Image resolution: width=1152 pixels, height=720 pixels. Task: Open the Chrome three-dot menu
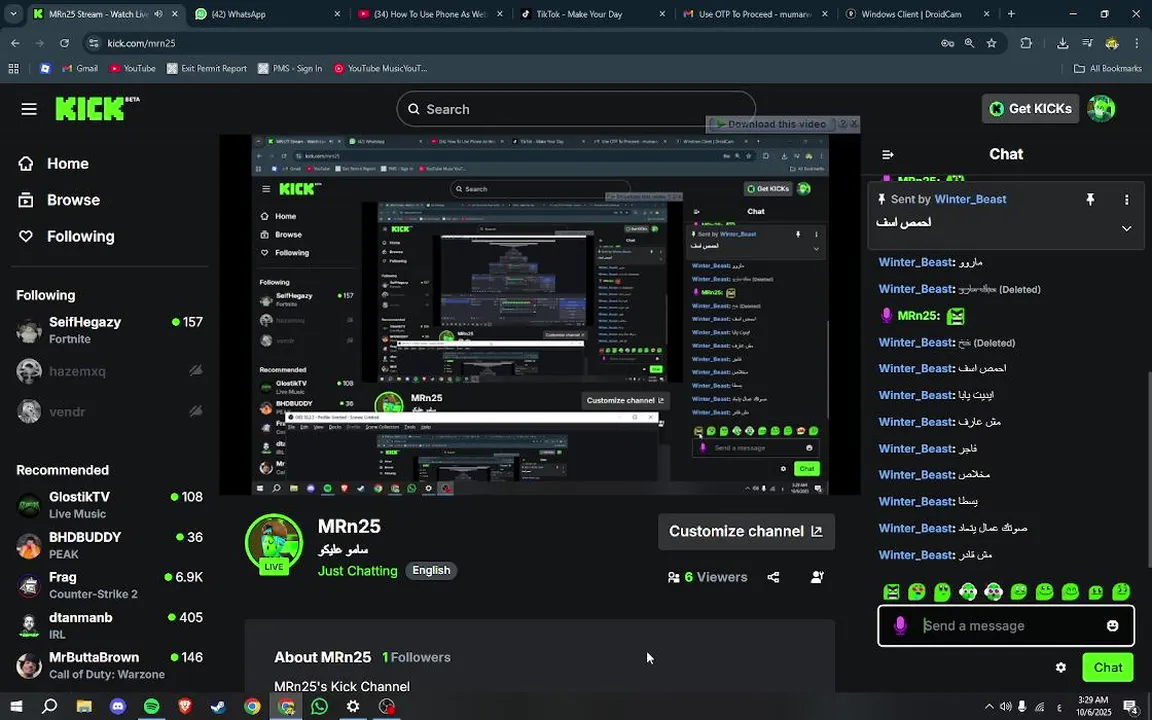tap(1136, 43)
